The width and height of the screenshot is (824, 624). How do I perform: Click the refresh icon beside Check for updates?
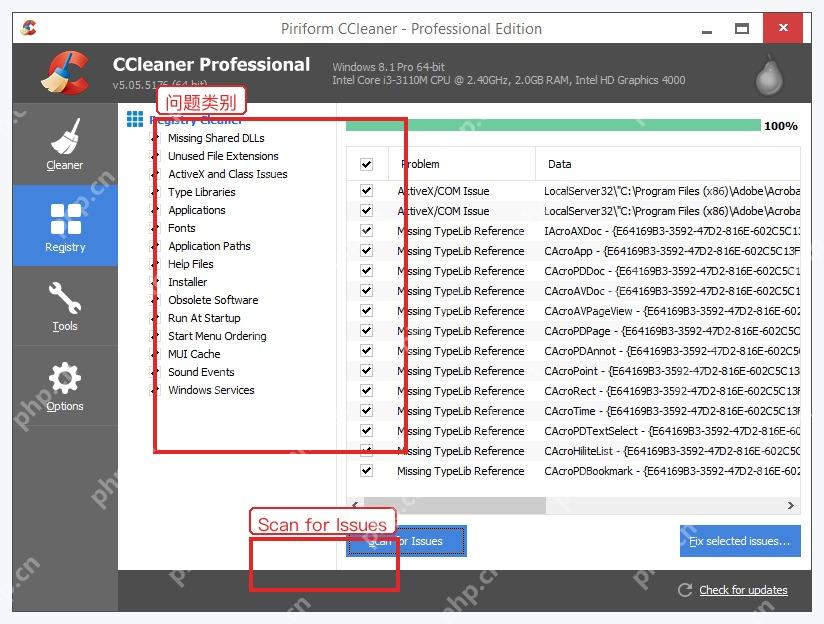685,590
